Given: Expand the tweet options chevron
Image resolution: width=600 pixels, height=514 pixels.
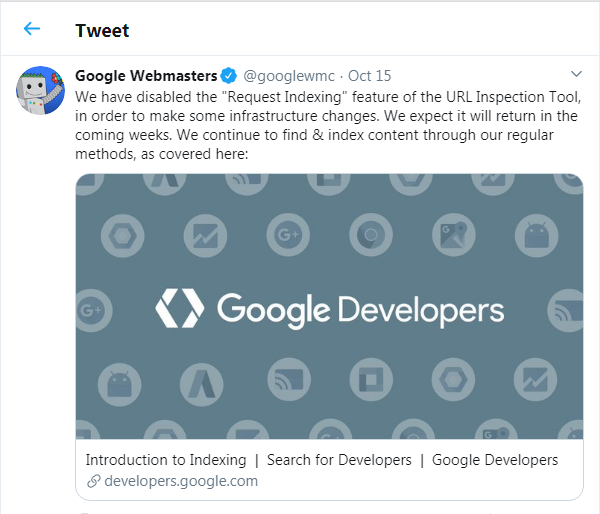Looking at the screenshot, I should click(576, 73).
